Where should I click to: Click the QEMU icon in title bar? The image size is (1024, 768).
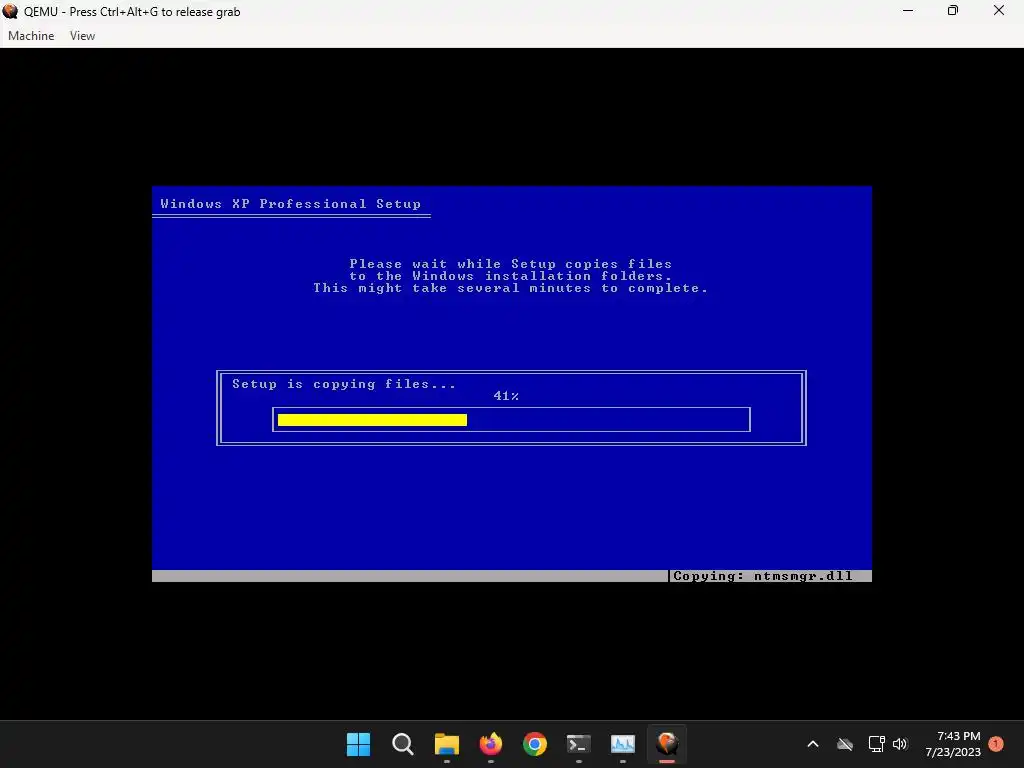click(x=10, y=11)
